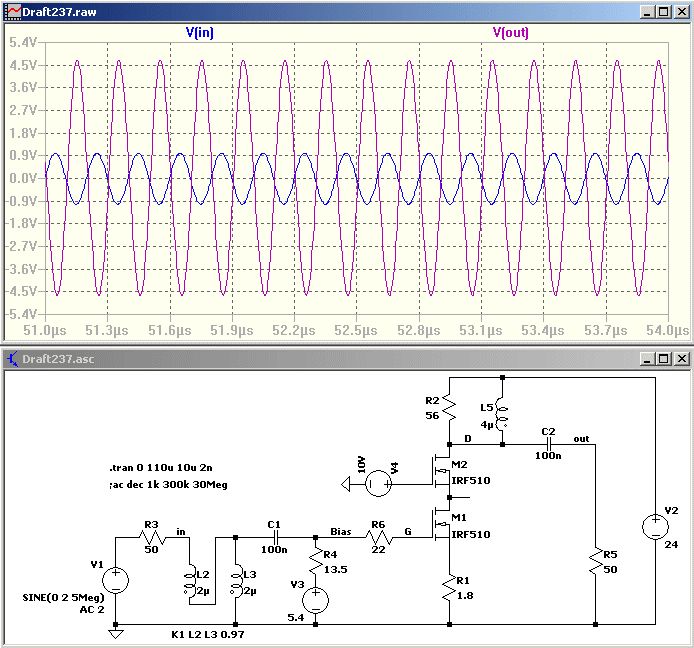
Task: Click the K1 L2 L3 0.97 coupling directive
Action: click(x=213, y=634)
